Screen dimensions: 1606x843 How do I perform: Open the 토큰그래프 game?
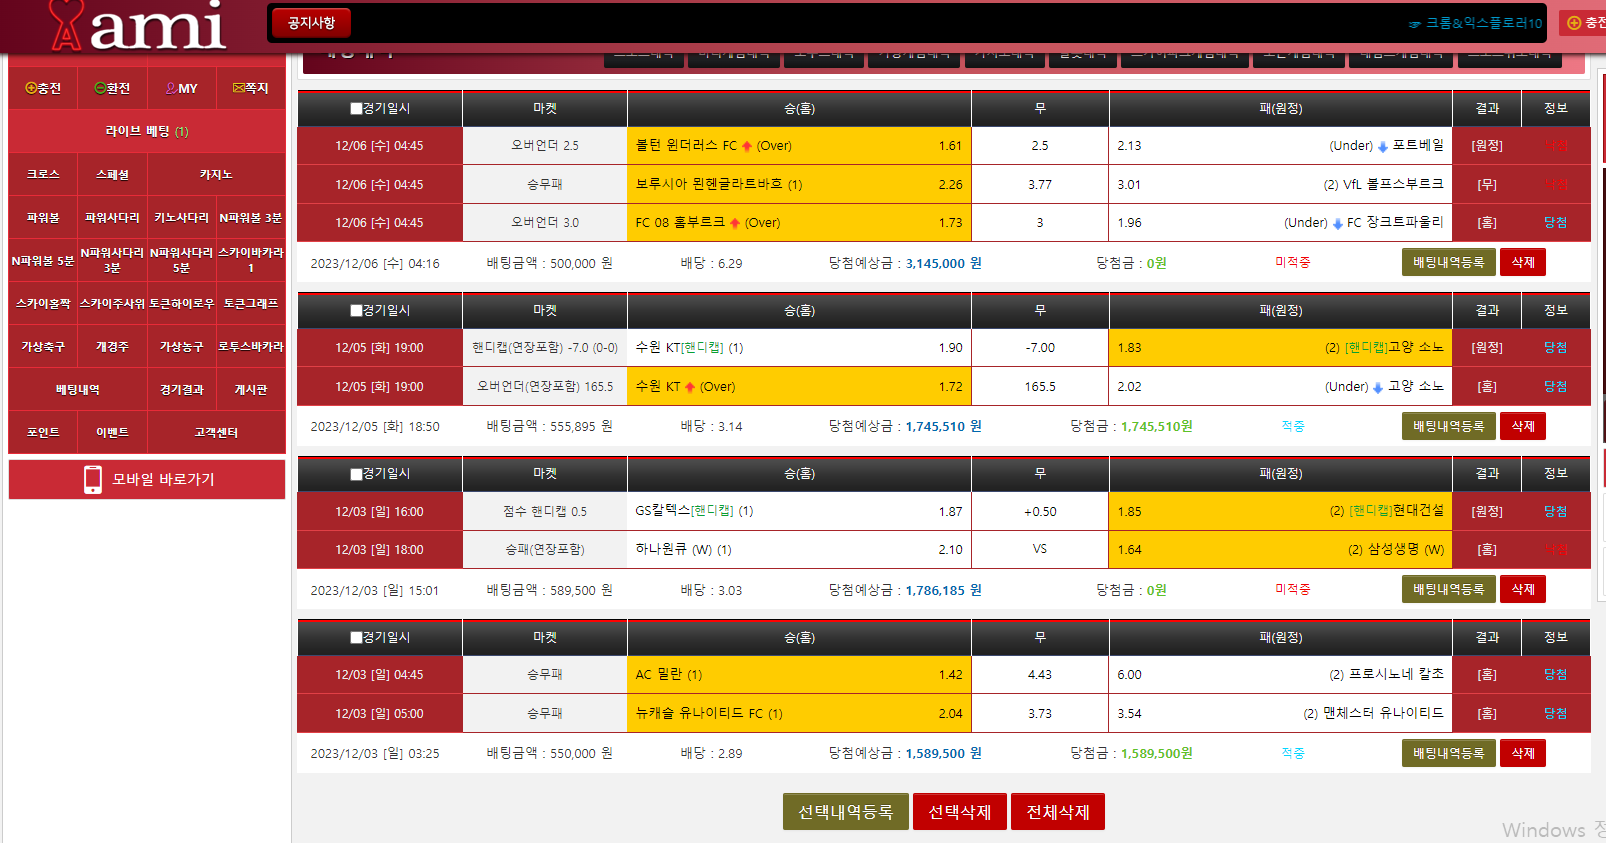coord(250,303)
